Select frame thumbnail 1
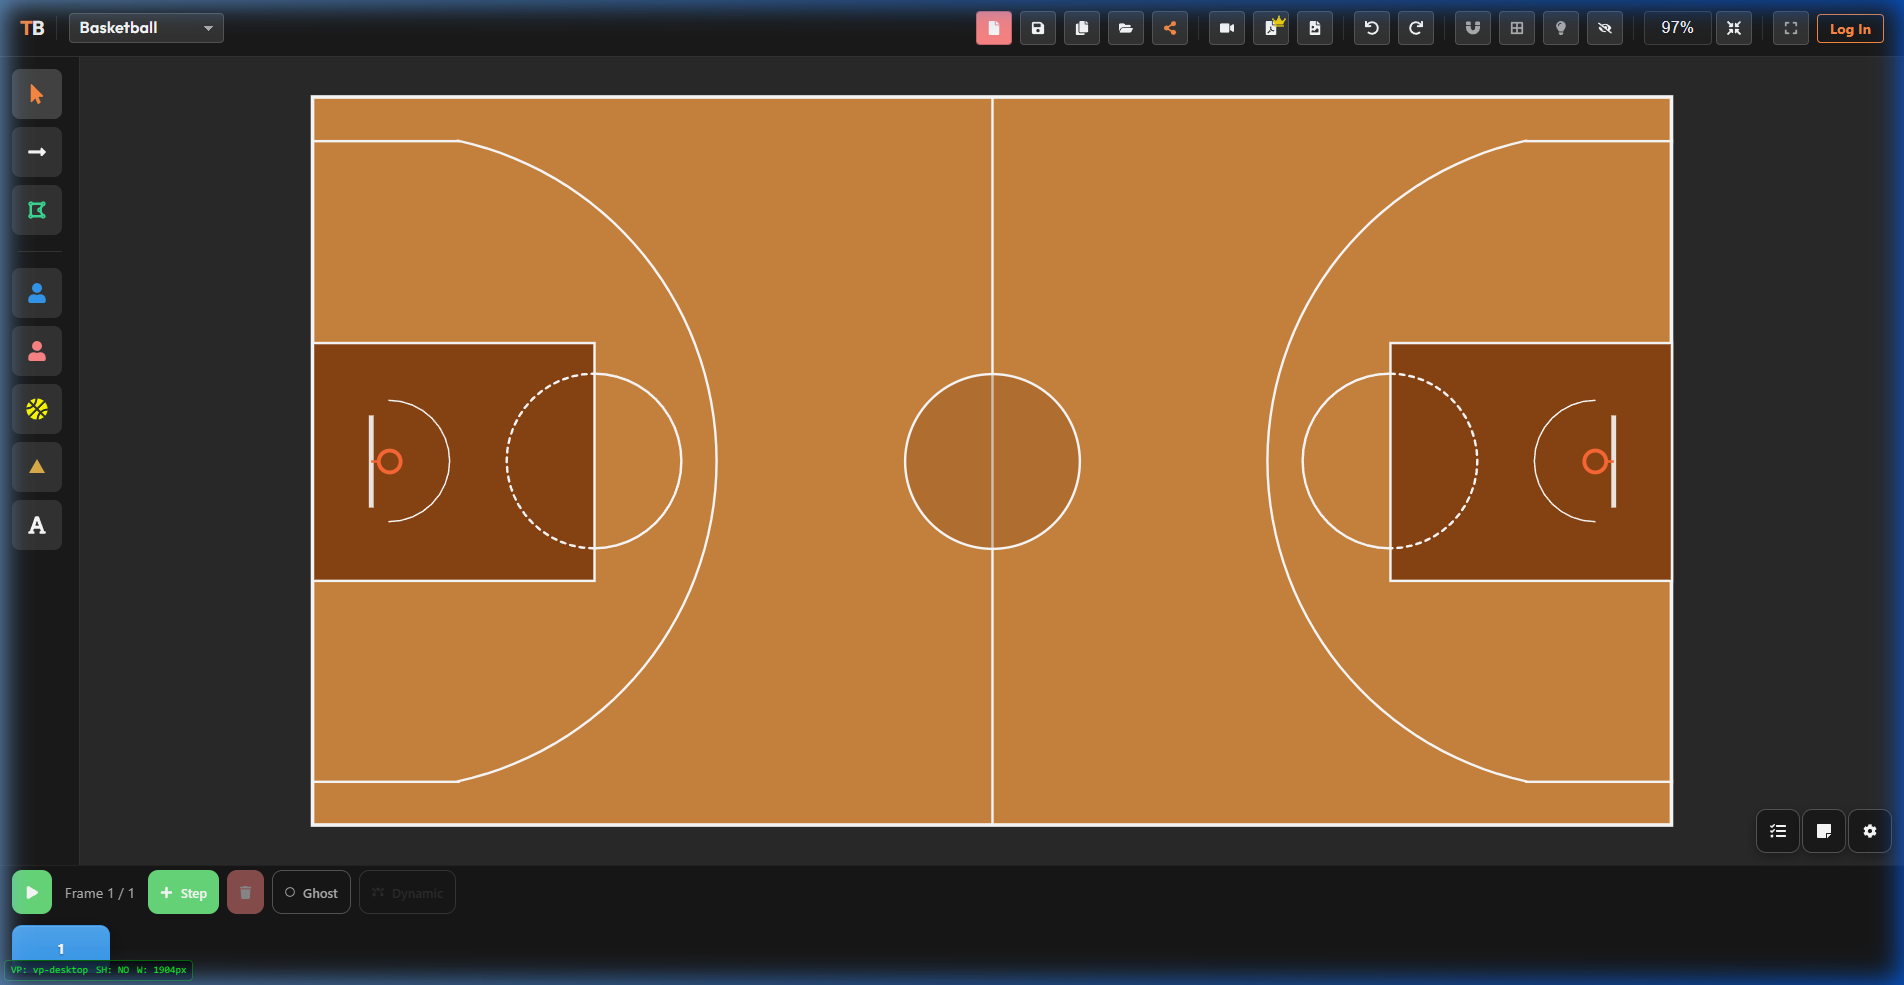 coord(60,948)
